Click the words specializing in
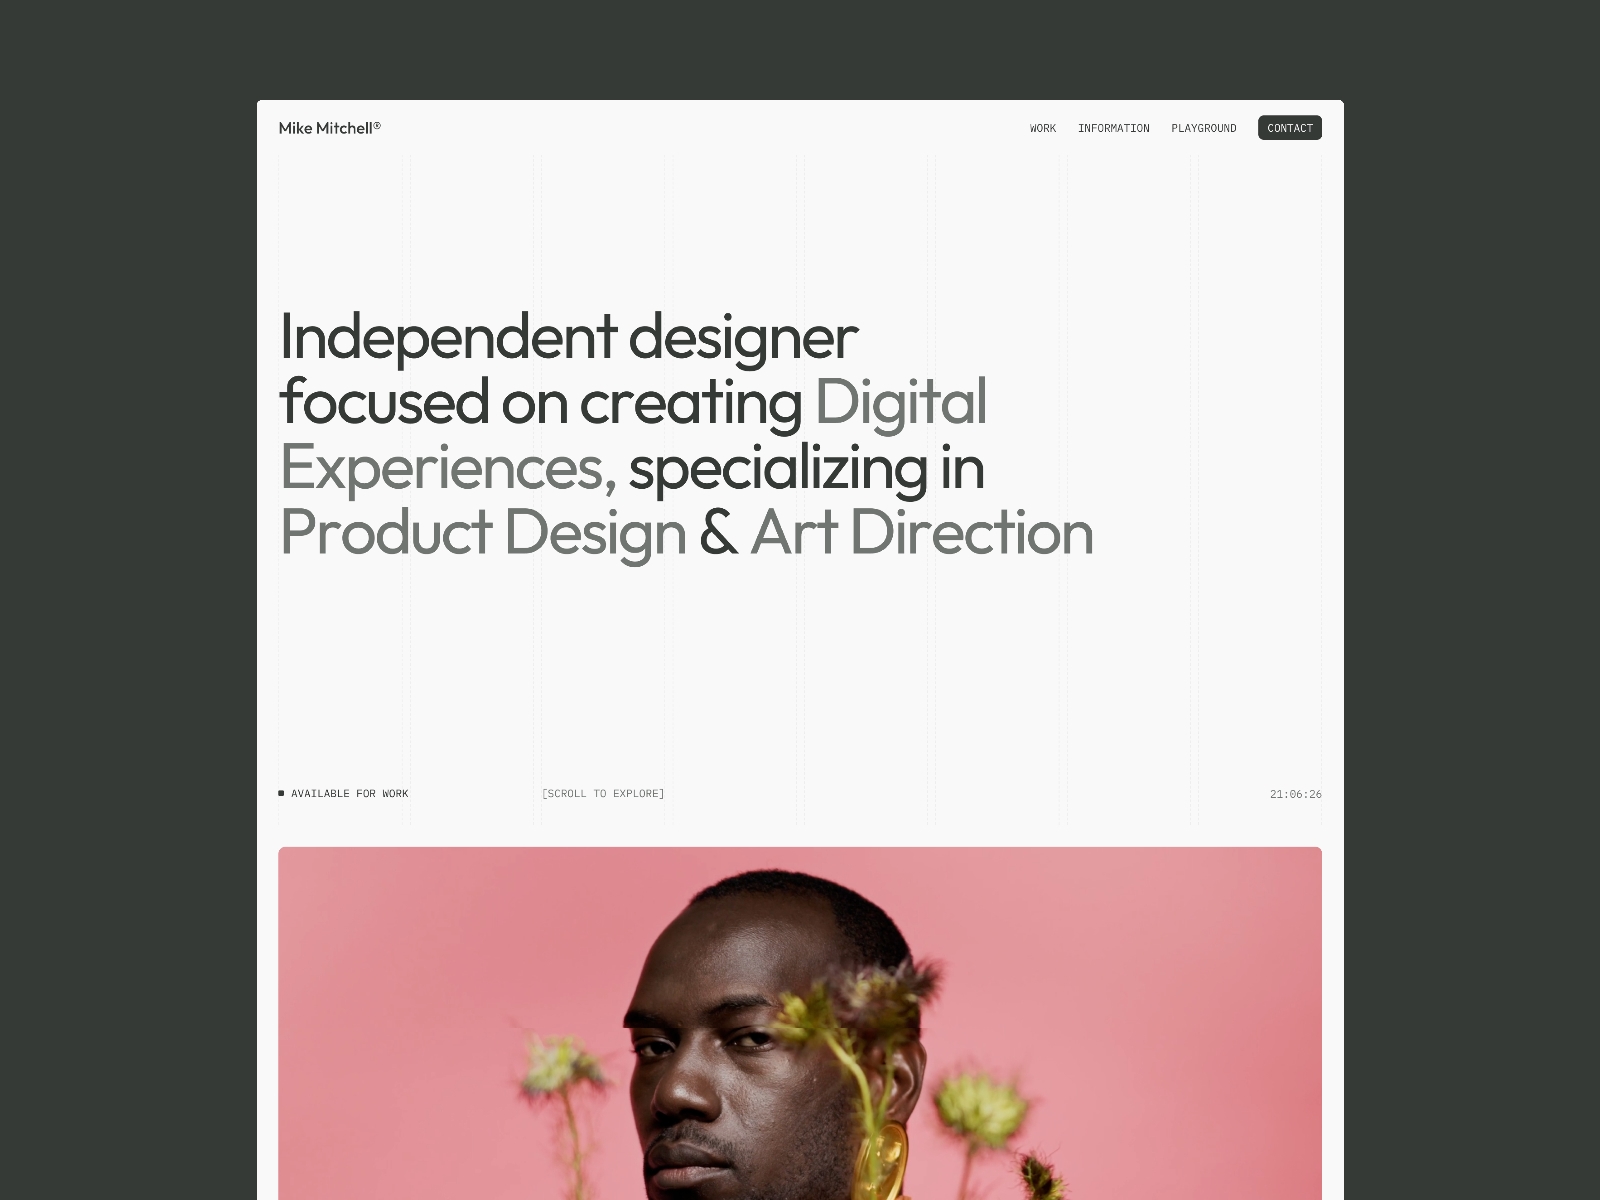1600x1200 pixels. click(x=806, y=468)
